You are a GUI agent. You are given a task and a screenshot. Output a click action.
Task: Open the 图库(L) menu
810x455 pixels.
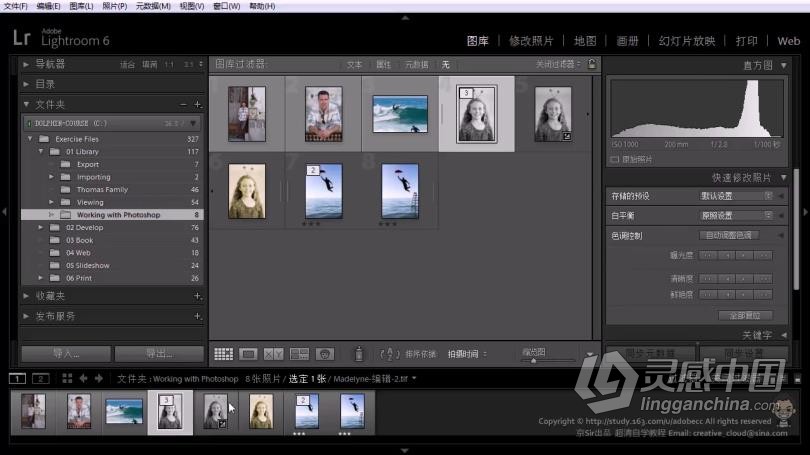pos(81,6)
